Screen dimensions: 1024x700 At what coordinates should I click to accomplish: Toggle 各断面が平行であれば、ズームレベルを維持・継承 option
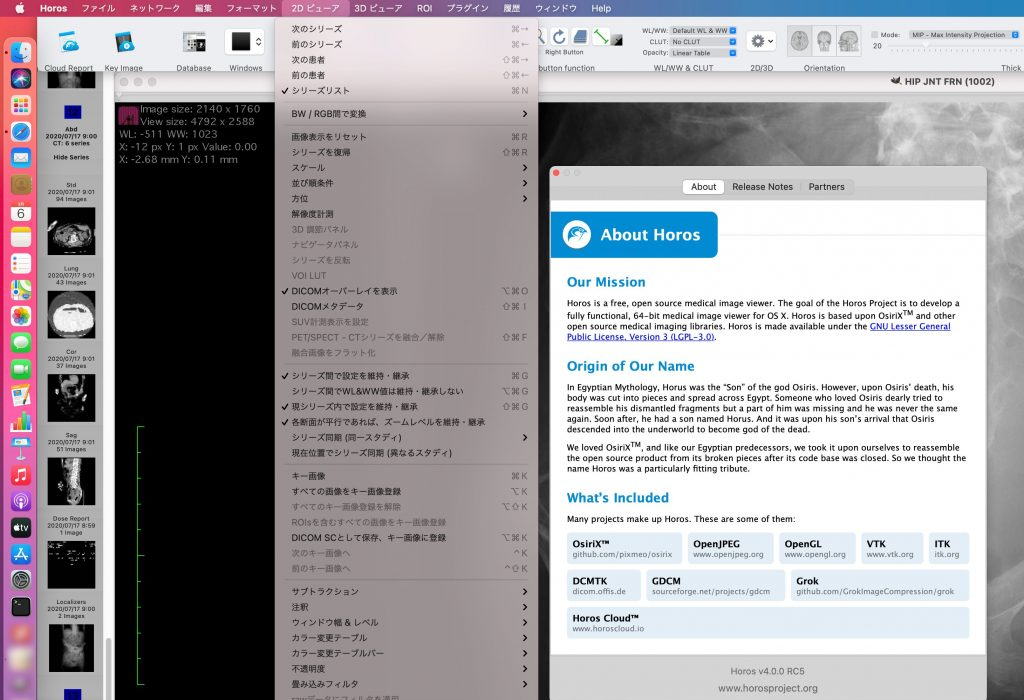pyautogui.click(x=406, y=422)
